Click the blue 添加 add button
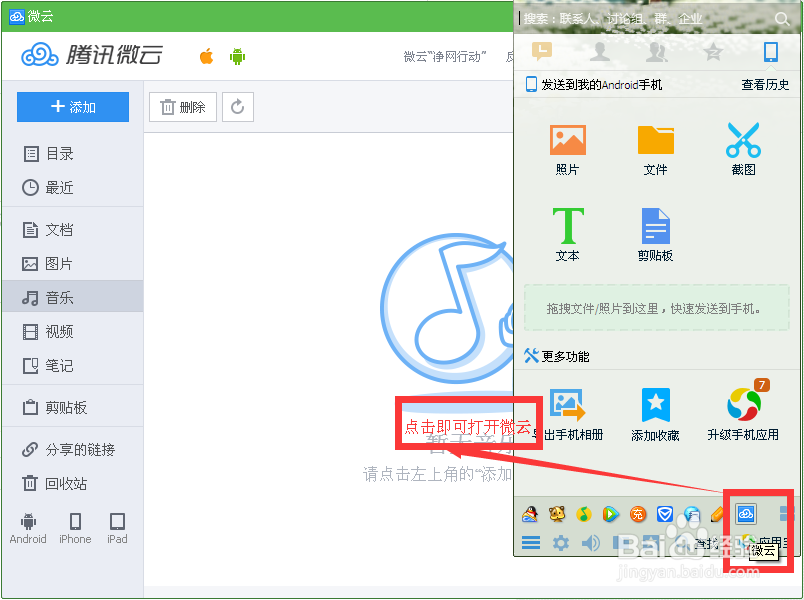 (72, 106)
